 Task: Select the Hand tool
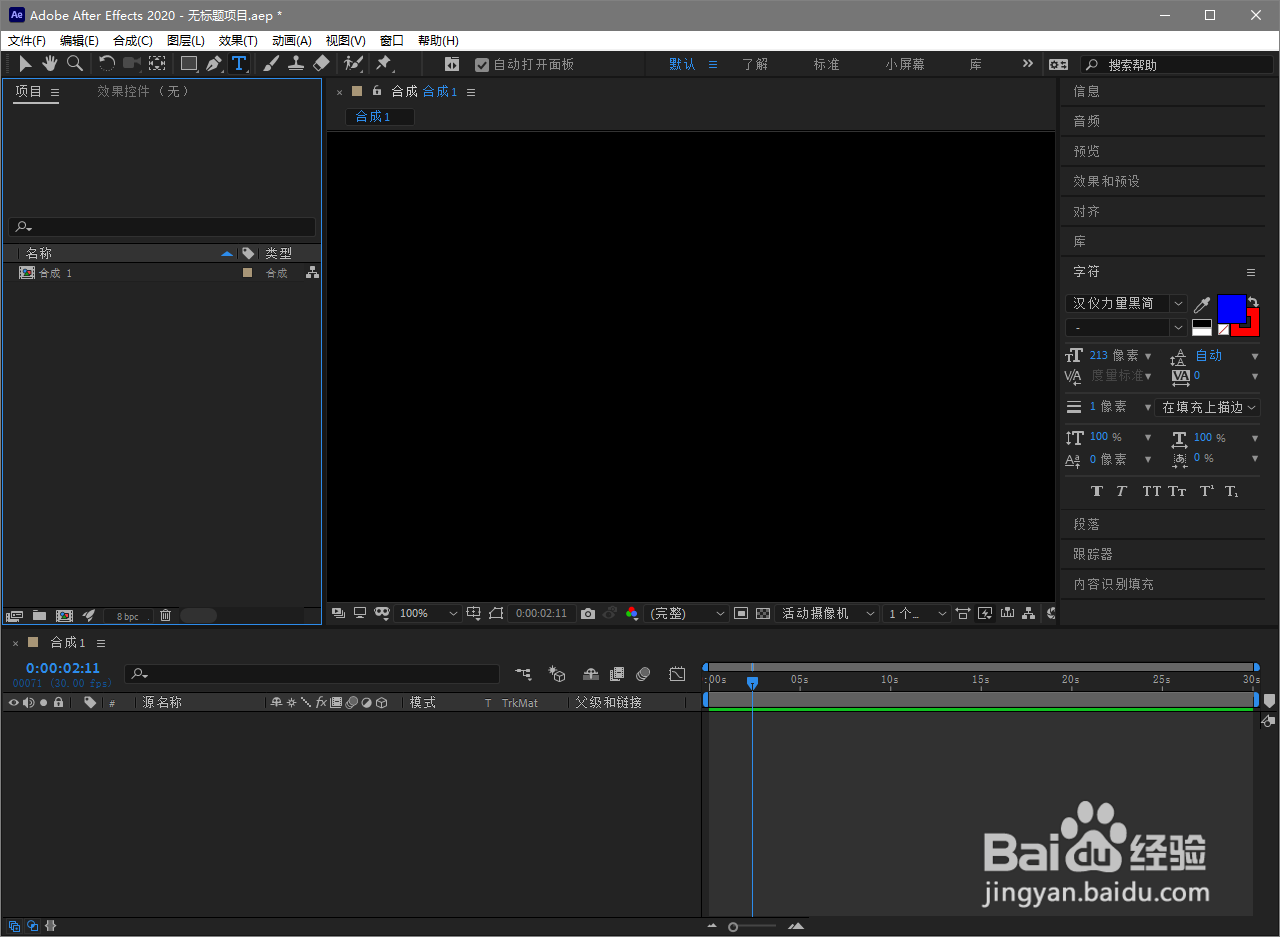(49, 64)
